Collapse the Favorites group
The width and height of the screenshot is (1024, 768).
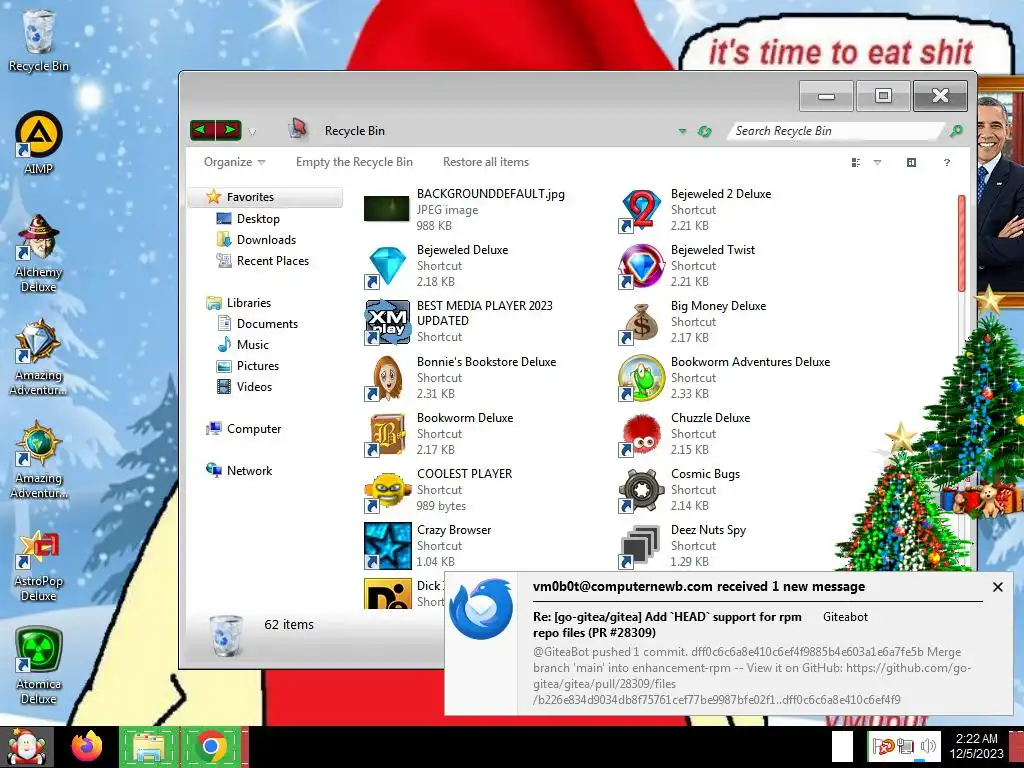265,197
